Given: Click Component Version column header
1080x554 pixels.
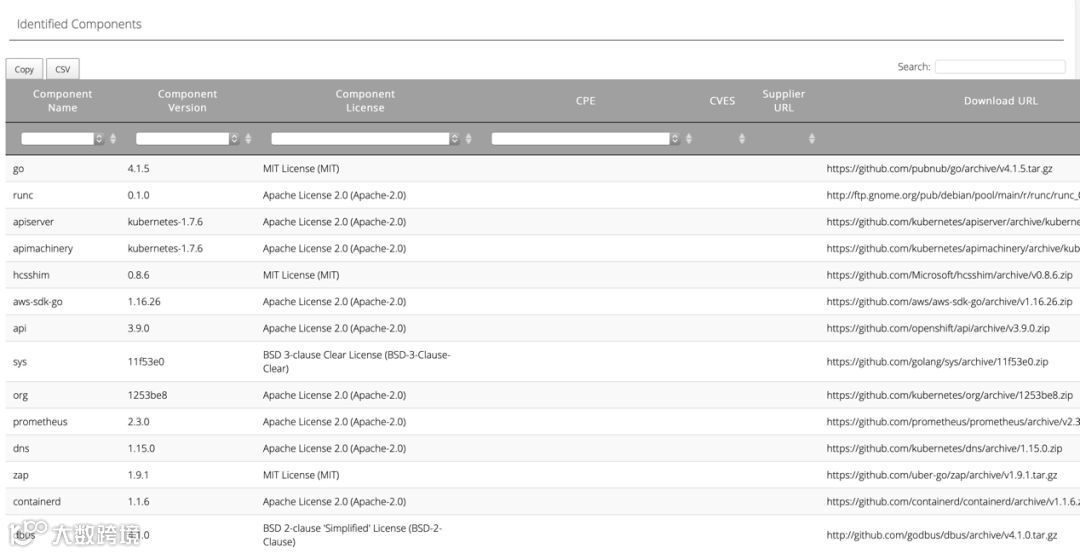Looking at the screenshot, I should coord(187,101).
